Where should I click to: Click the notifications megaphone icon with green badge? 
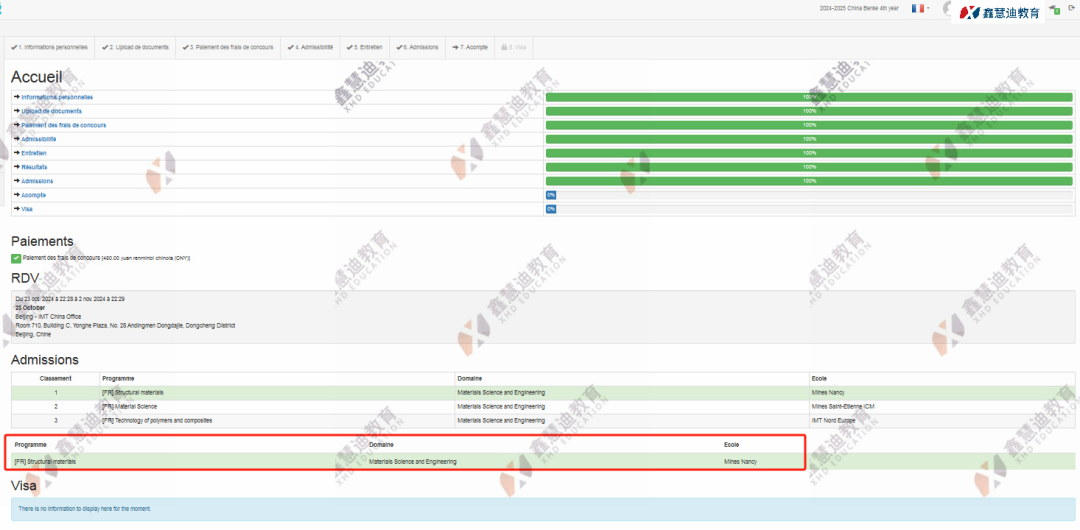[1055, 9]
